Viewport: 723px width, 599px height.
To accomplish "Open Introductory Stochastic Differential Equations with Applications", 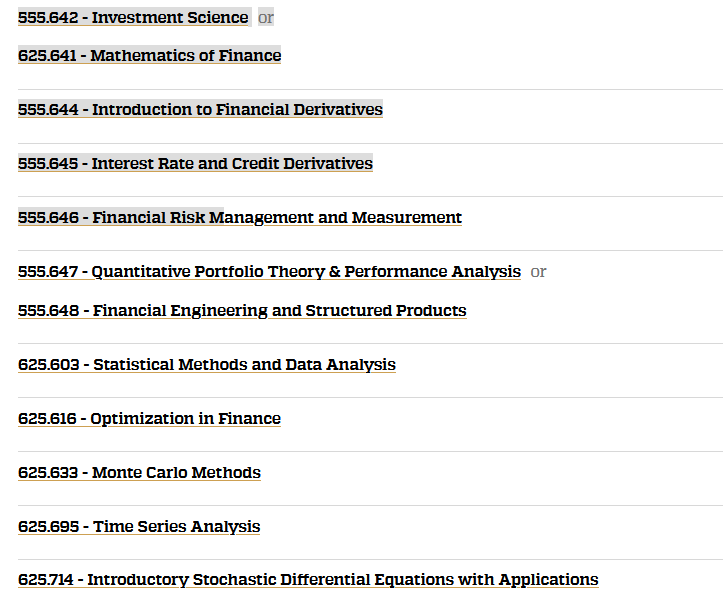I will 308,579.
